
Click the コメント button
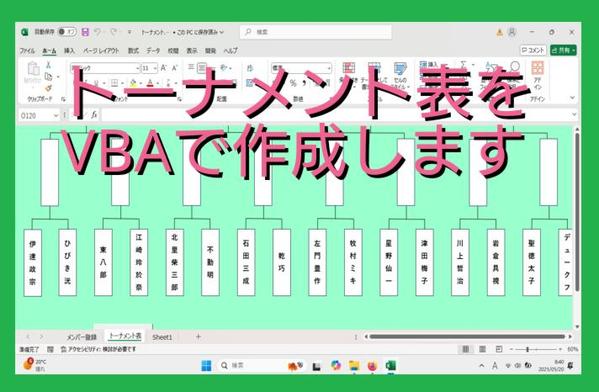[533, 50]
